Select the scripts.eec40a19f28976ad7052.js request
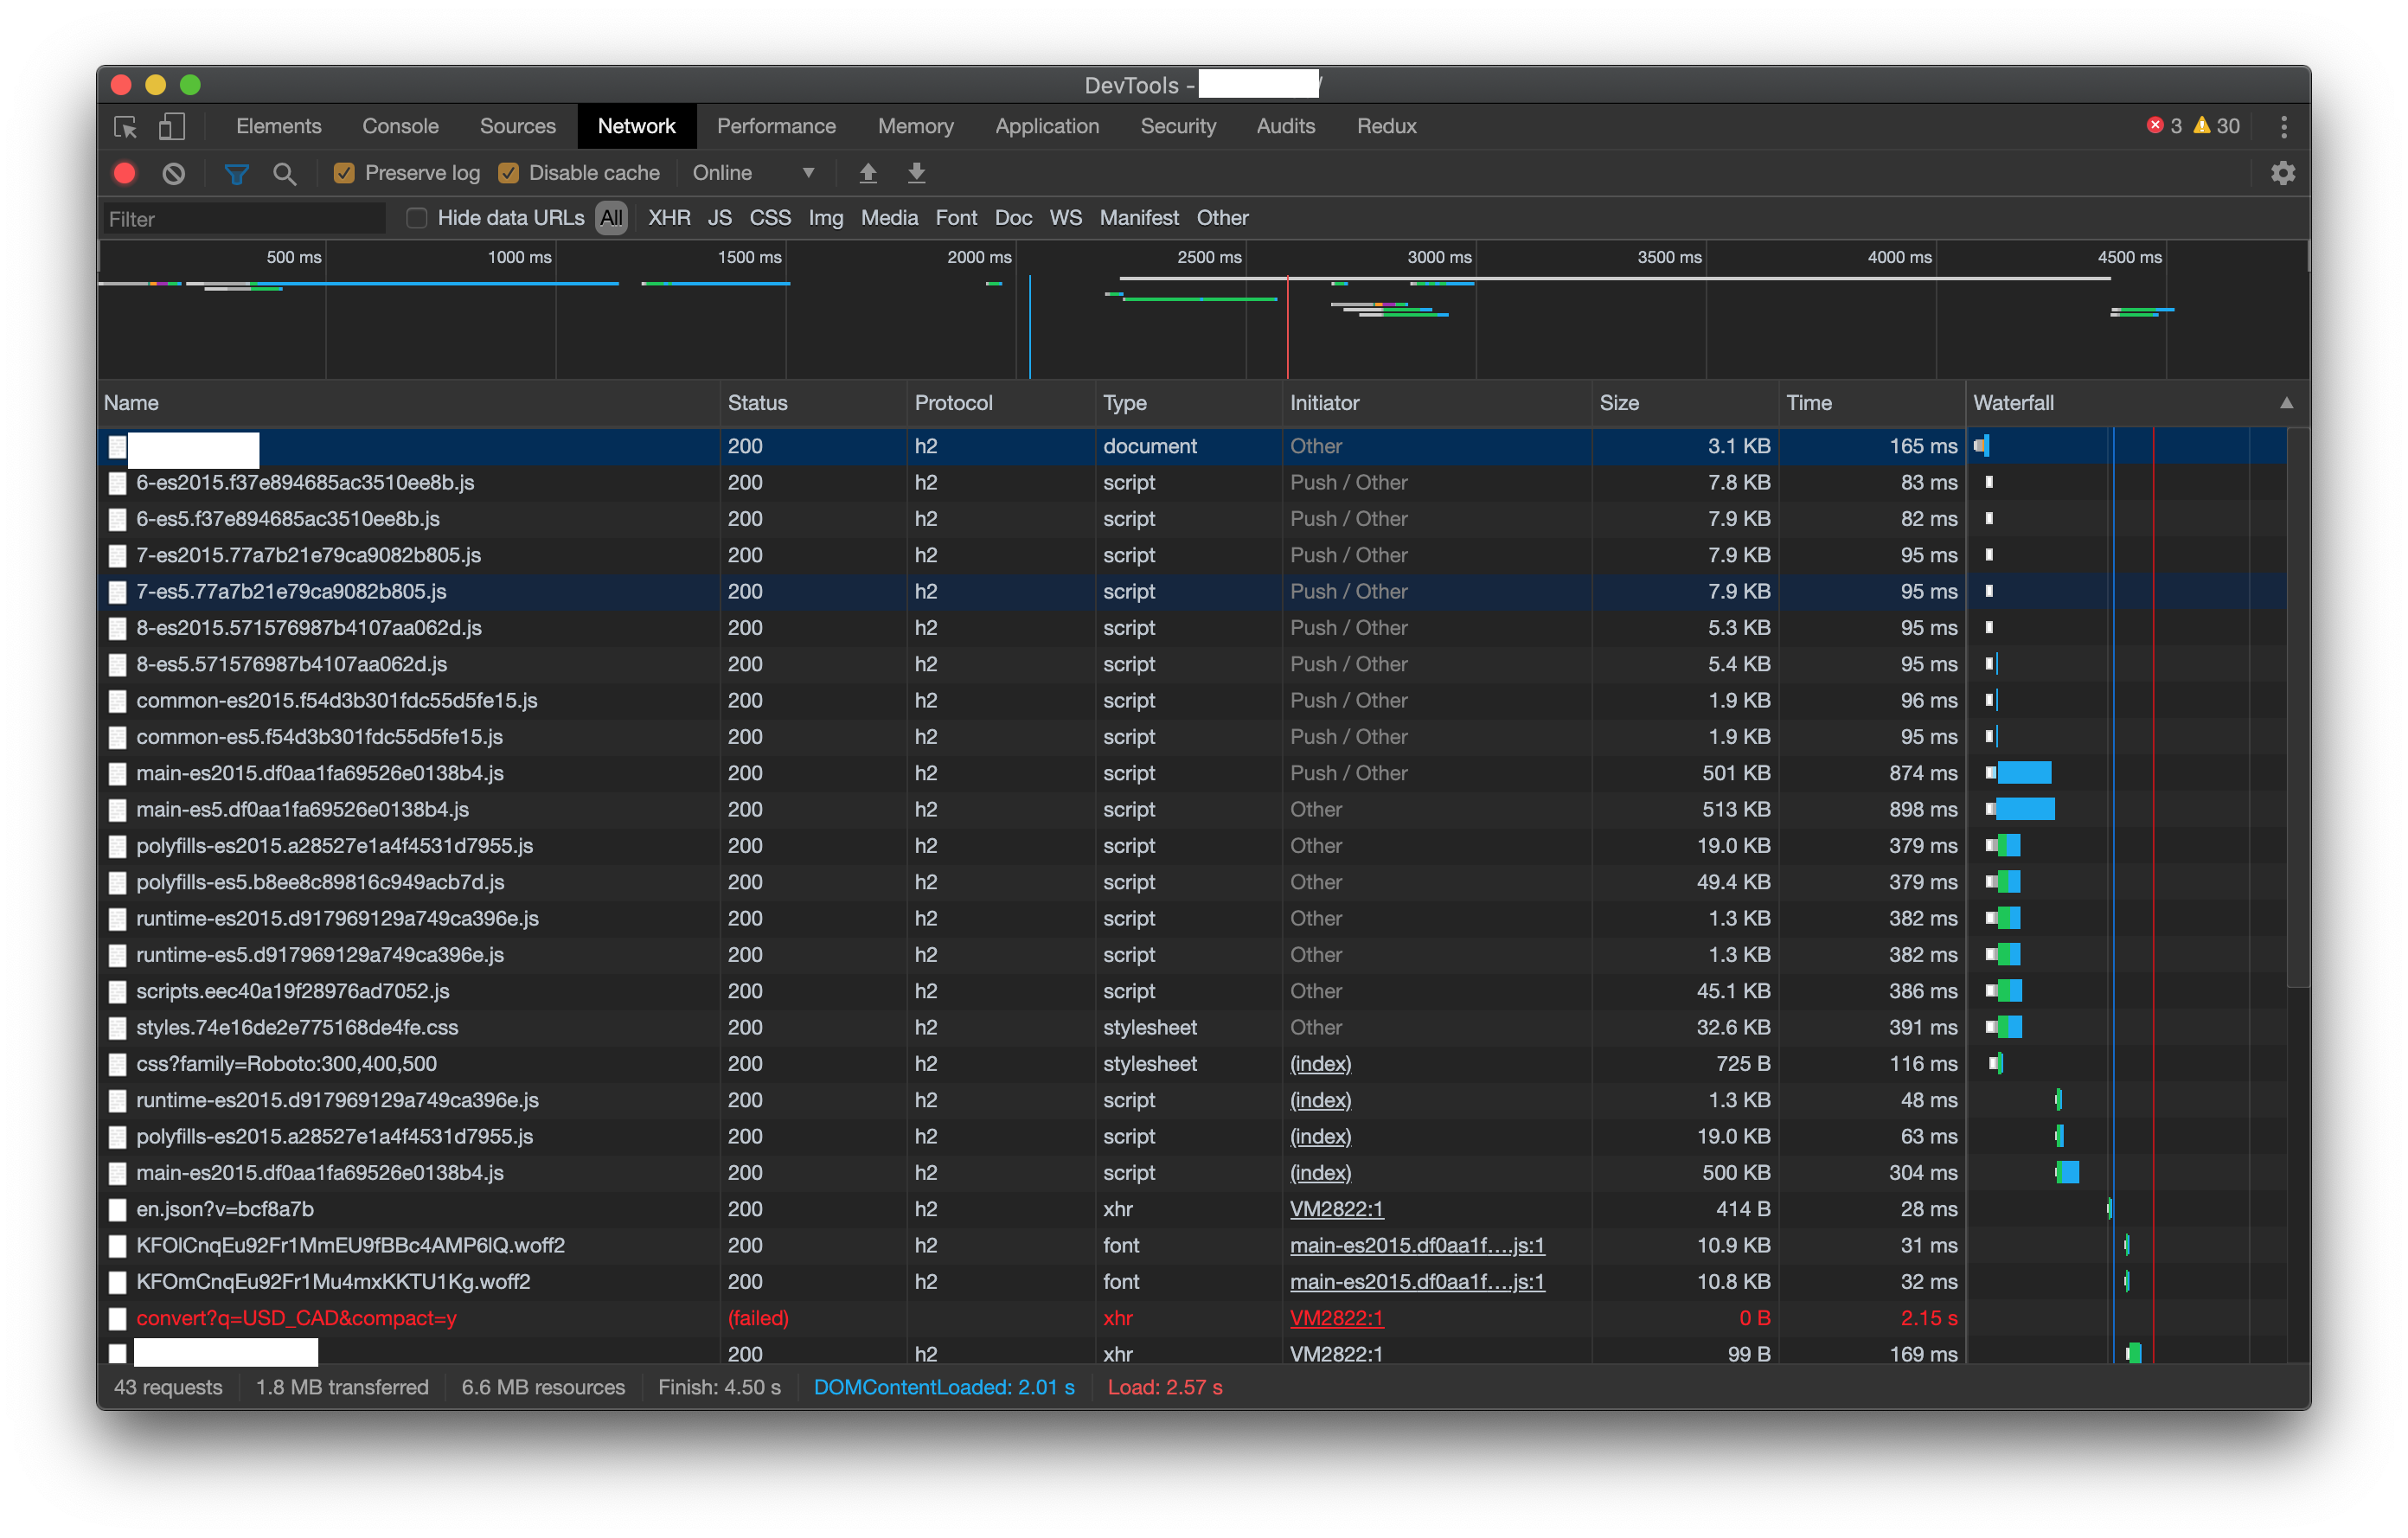 (1192, 992)
